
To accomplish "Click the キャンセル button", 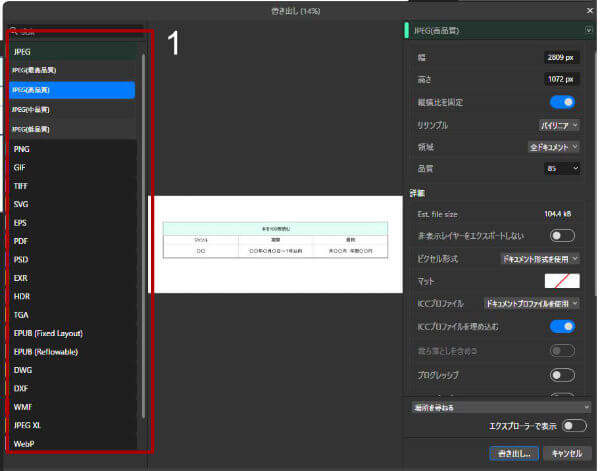I will (x=566, y=453).
